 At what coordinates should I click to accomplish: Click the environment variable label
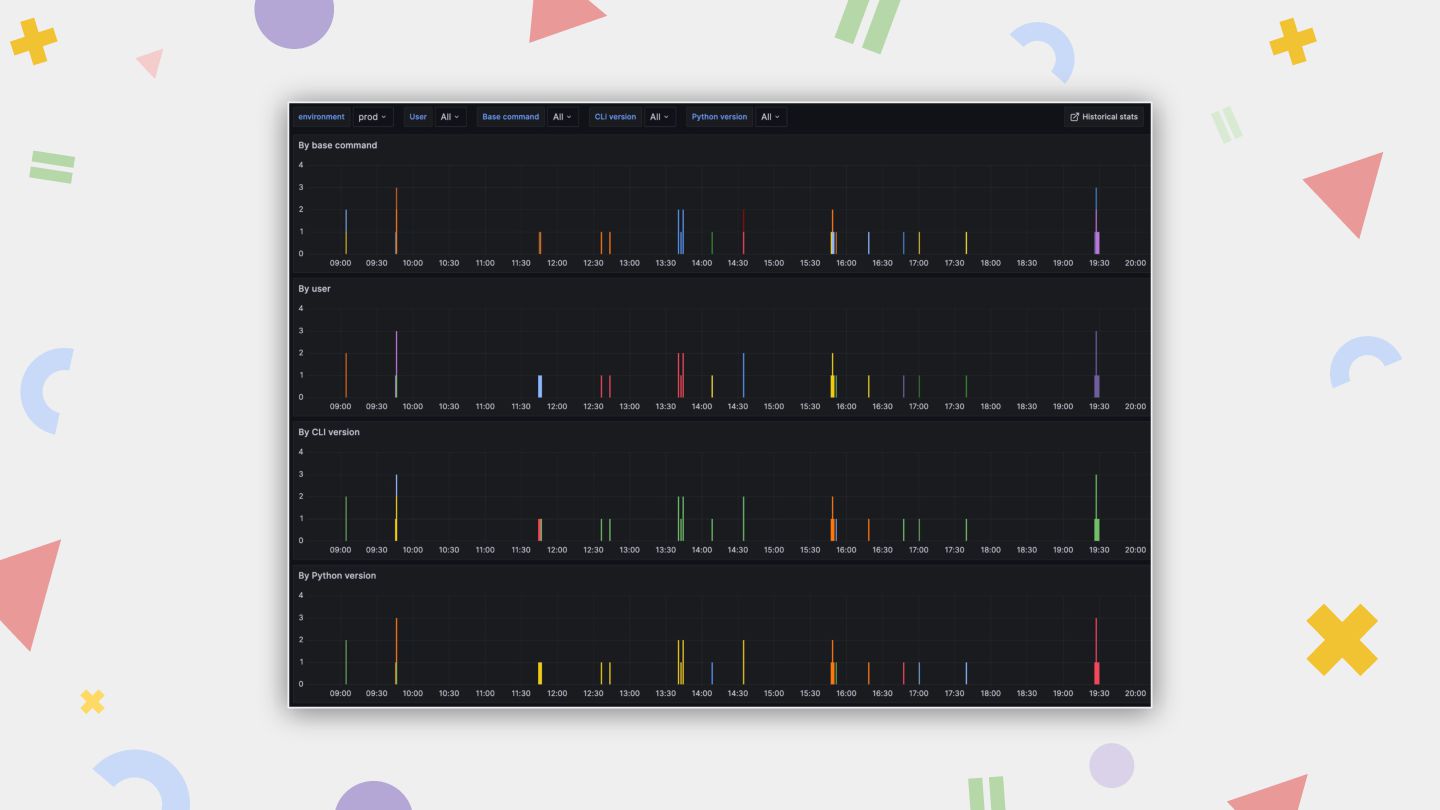321,117
